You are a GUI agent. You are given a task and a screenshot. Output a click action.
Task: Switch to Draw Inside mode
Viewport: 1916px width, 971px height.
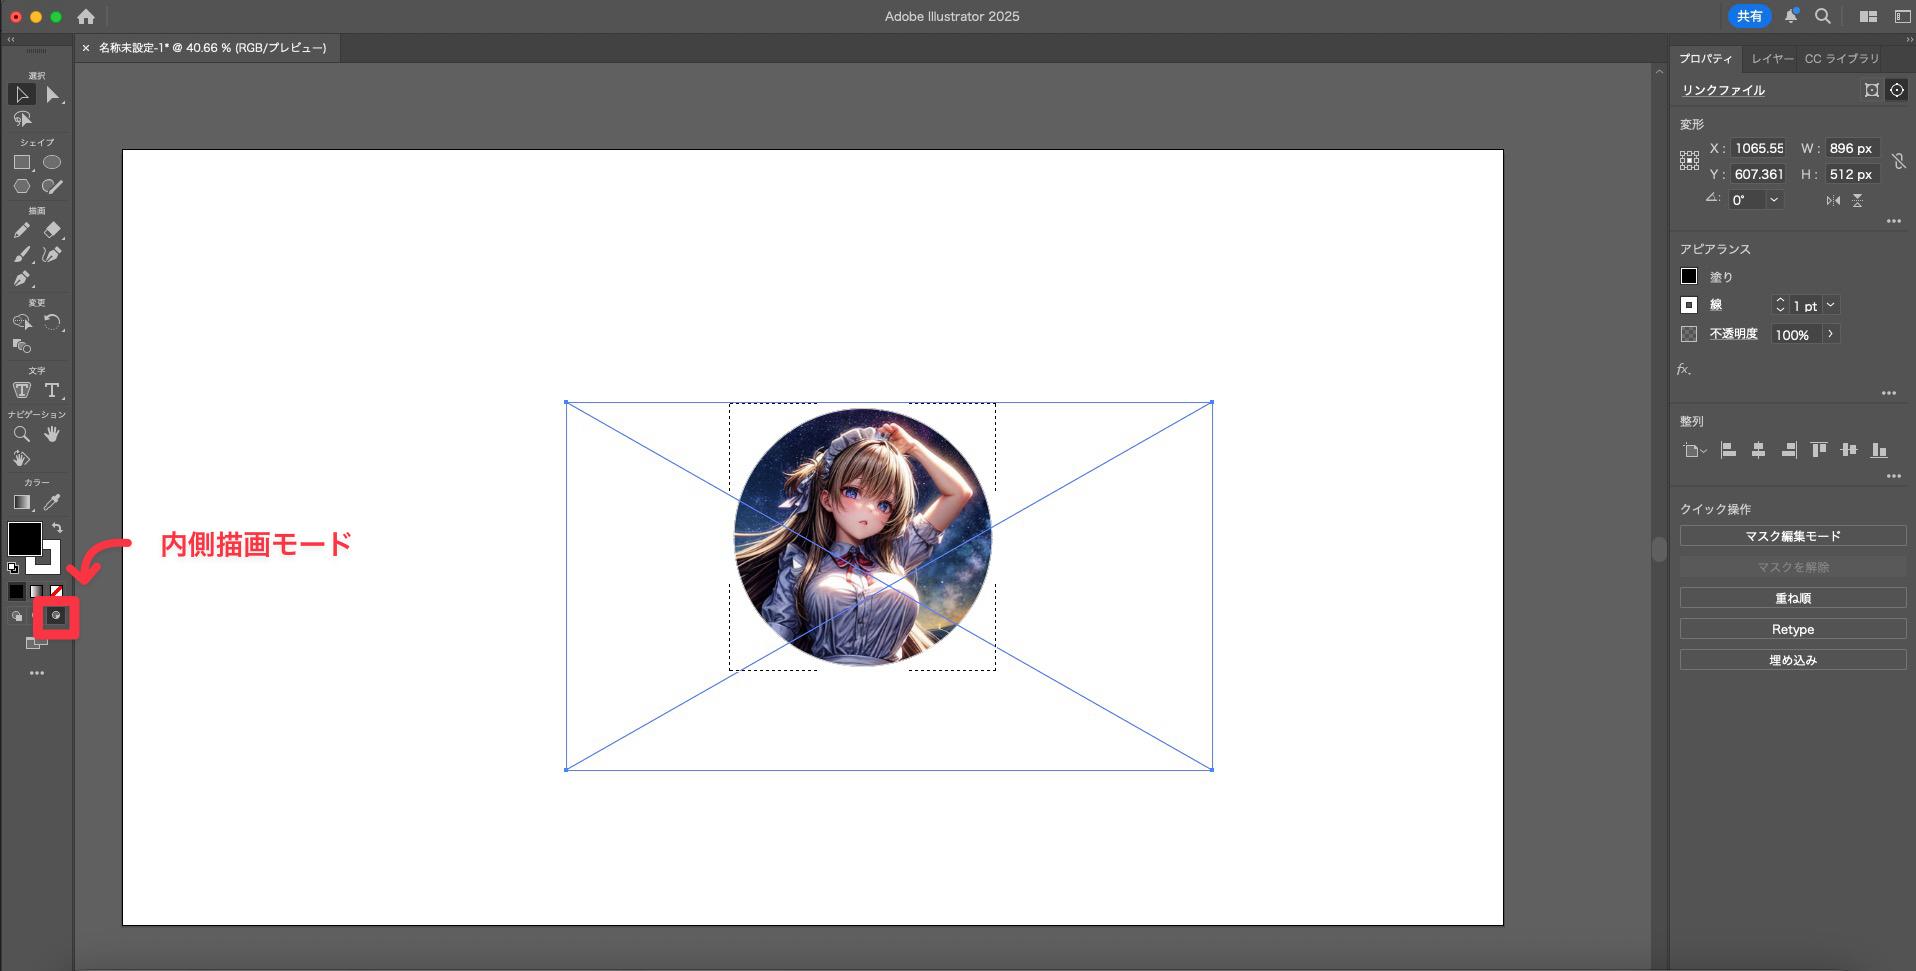56,616
